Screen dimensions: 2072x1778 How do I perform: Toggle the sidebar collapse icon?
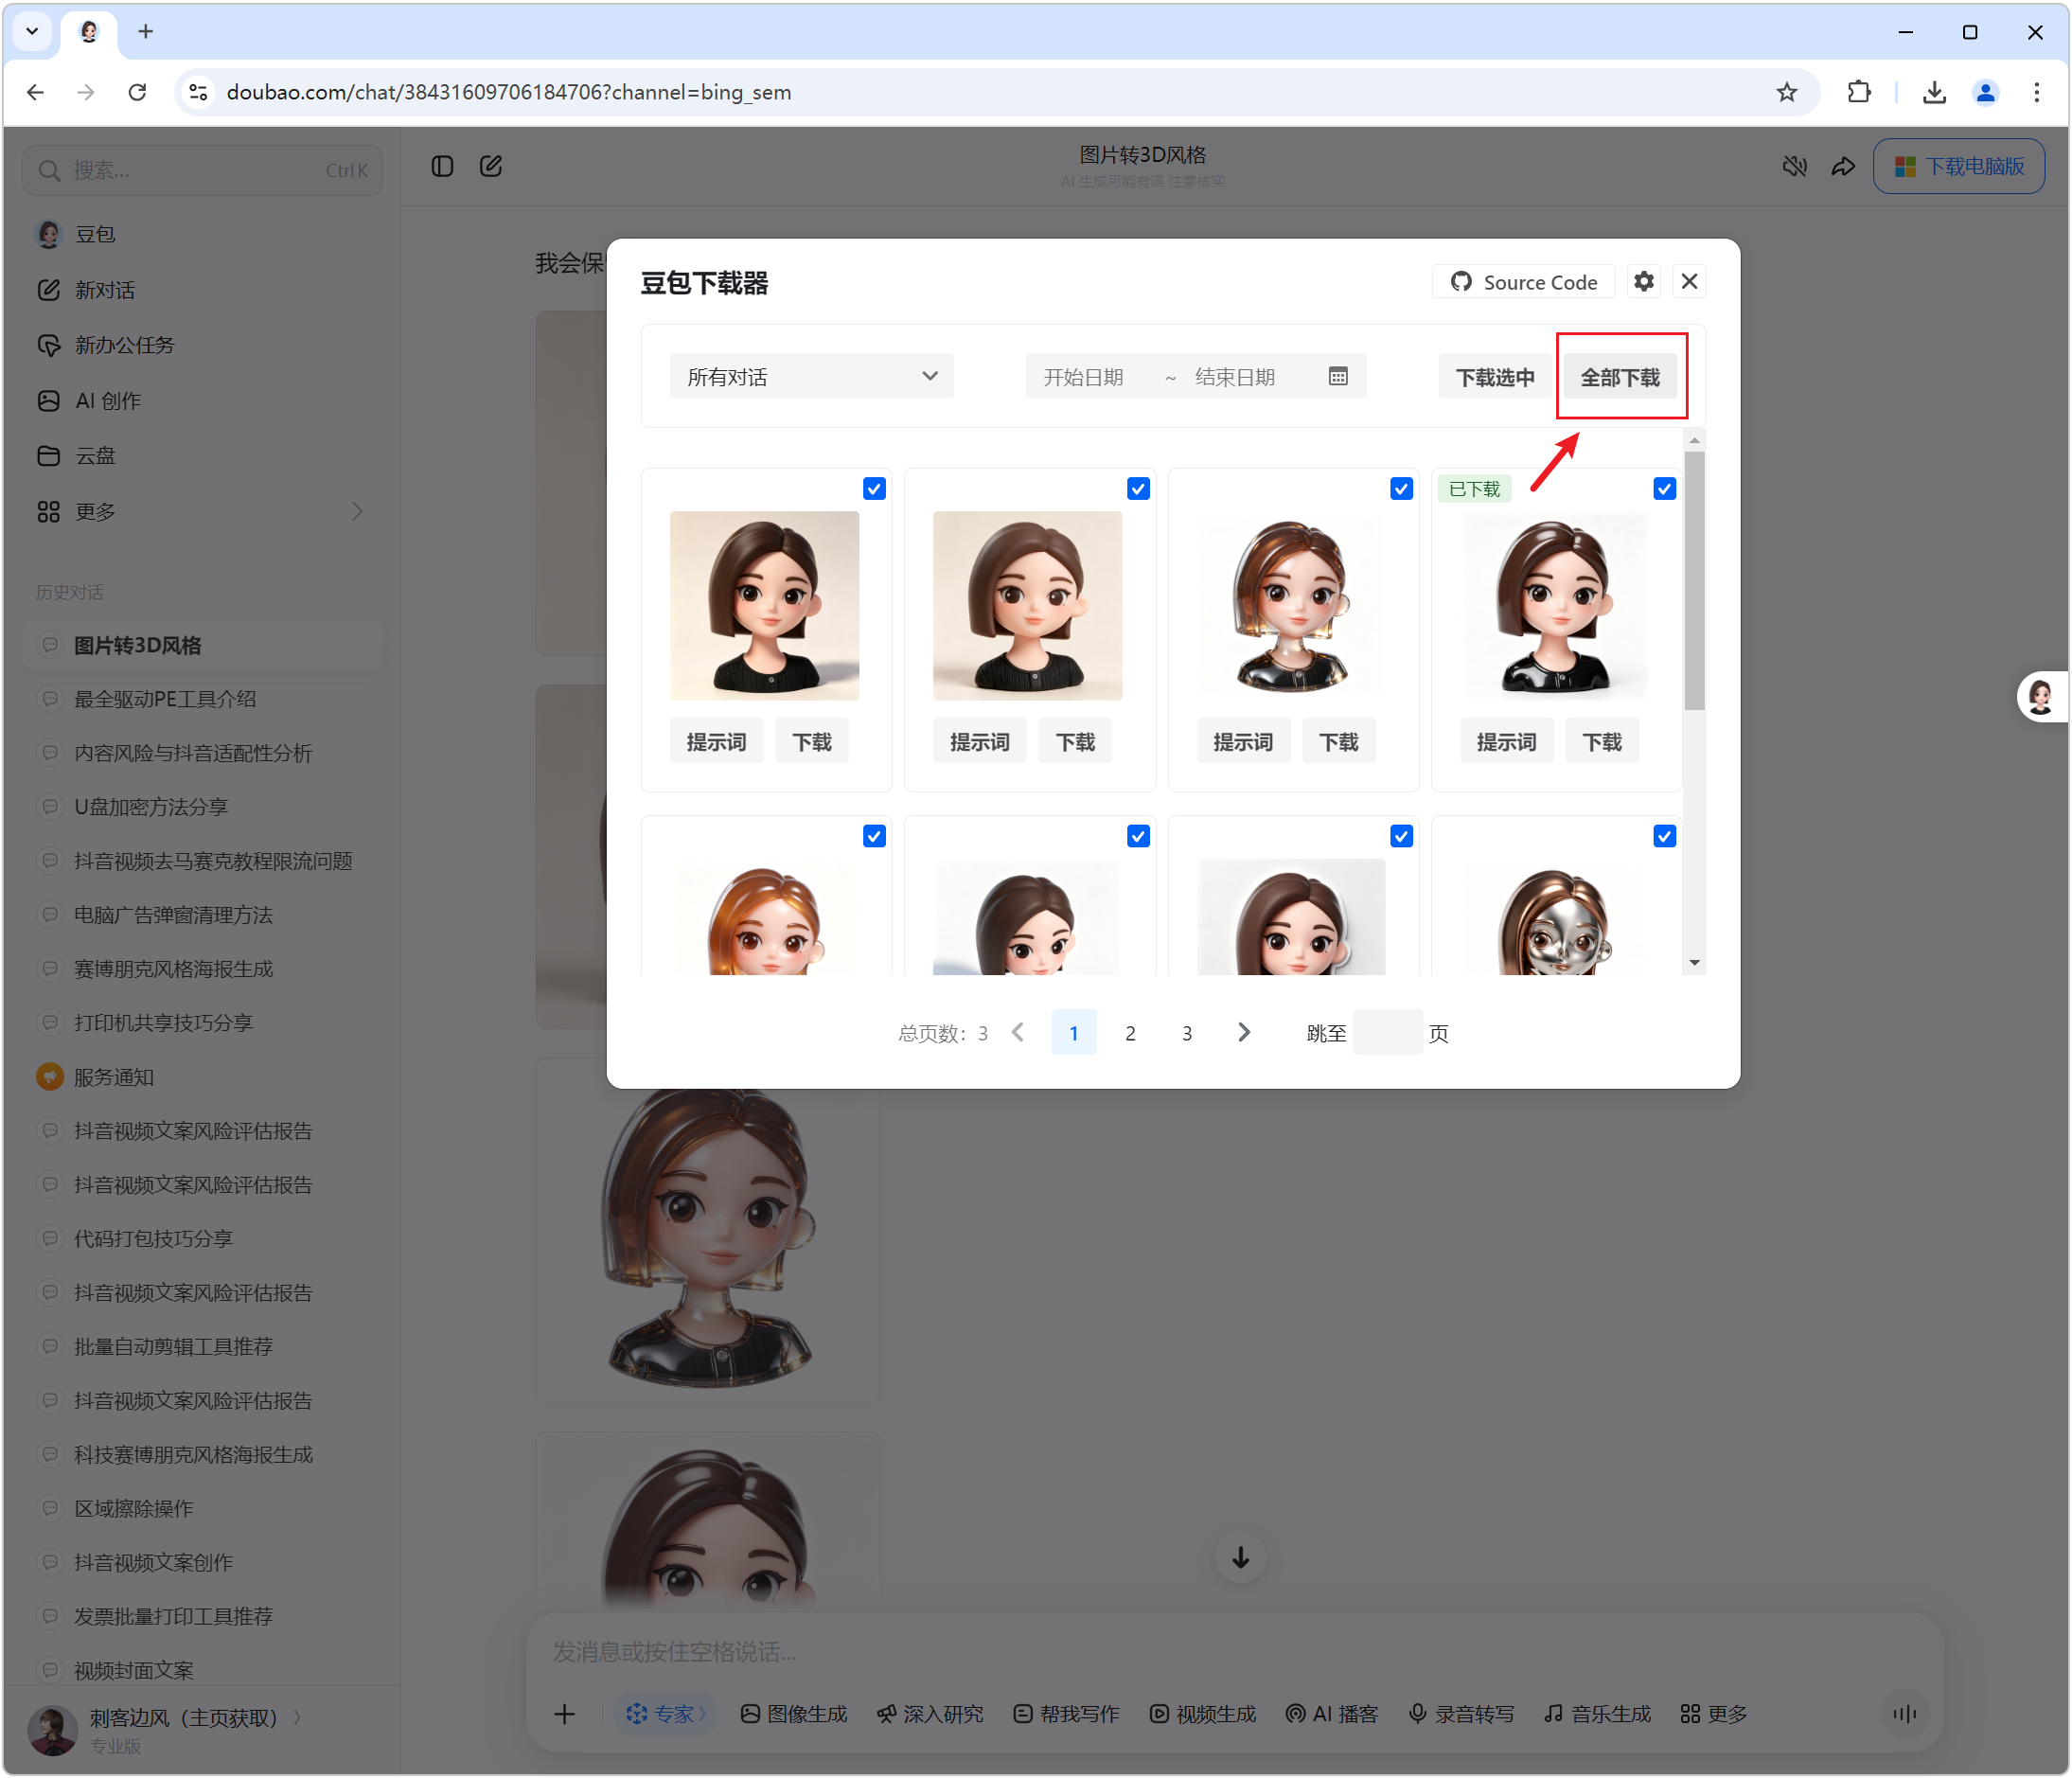click(x=441, y=166)
